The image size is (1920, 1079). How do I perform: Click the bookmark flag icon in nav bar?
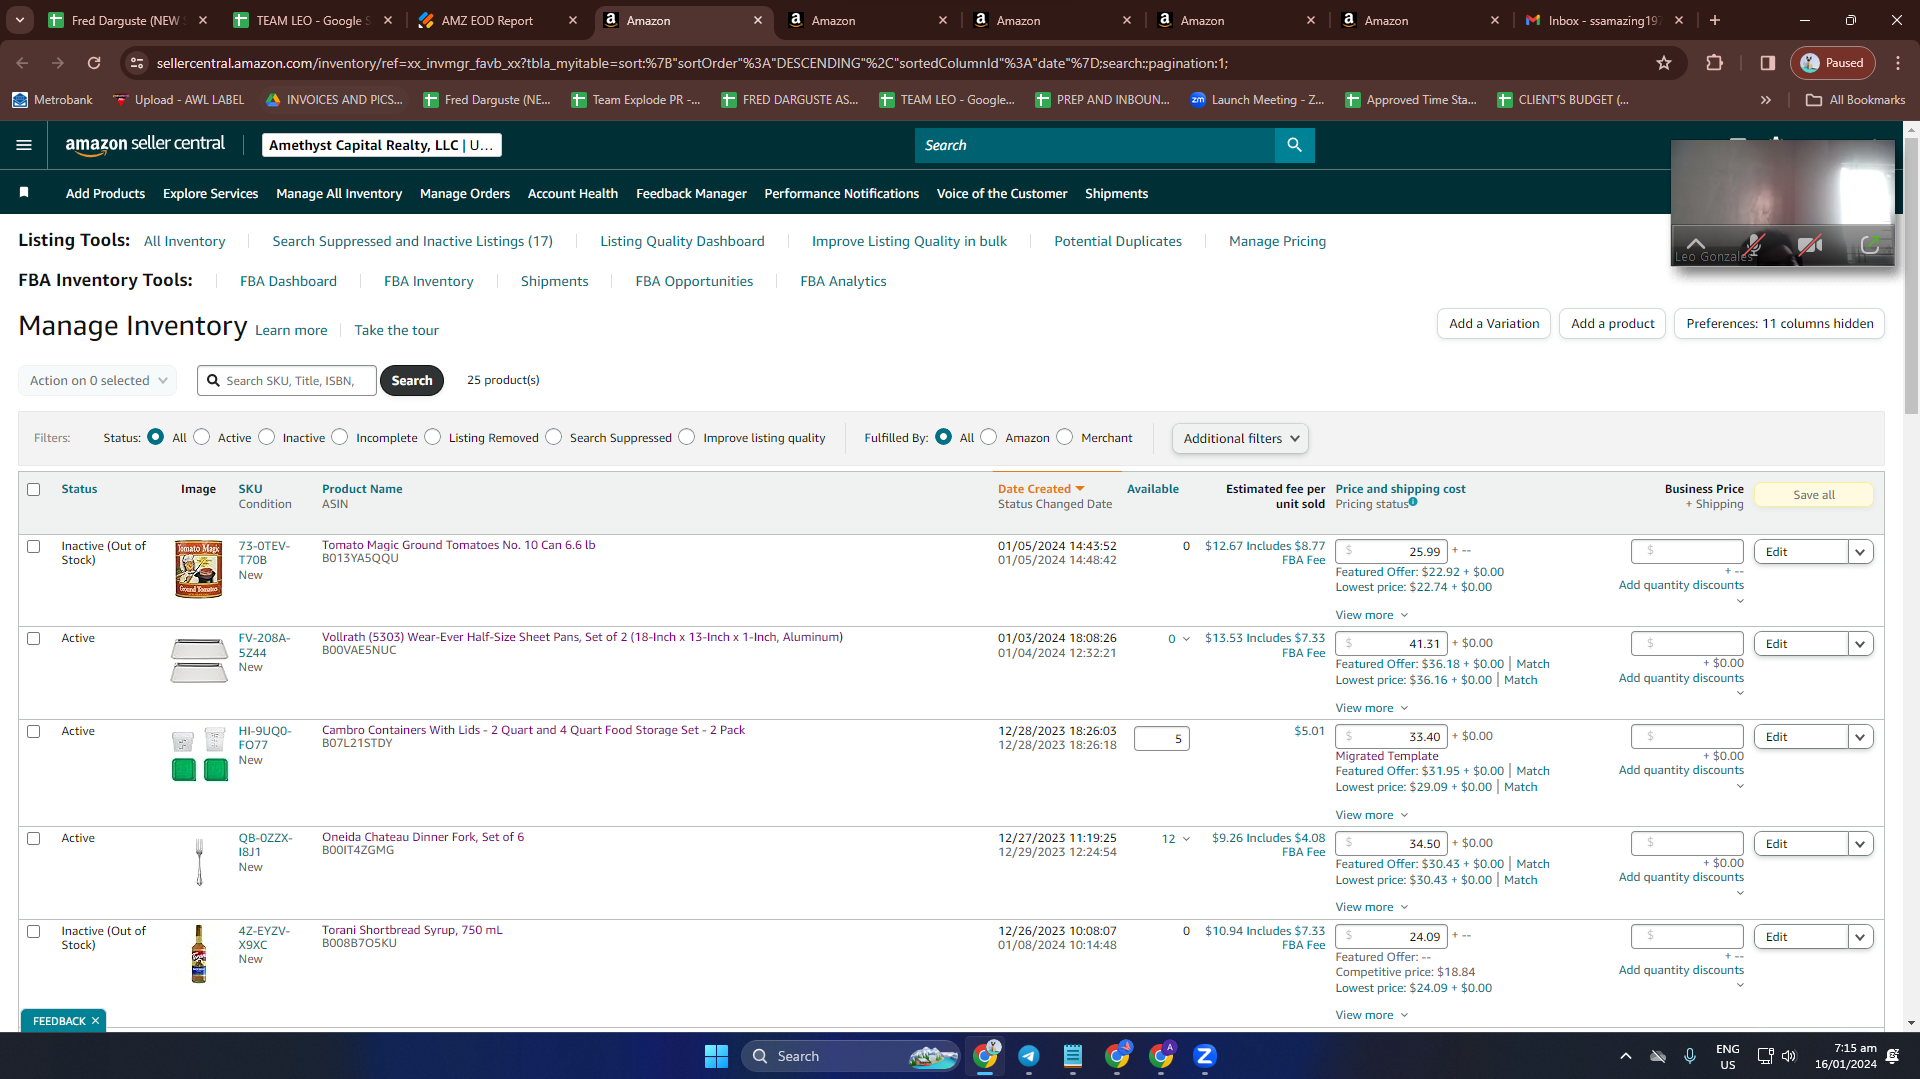tap(24, 192)
